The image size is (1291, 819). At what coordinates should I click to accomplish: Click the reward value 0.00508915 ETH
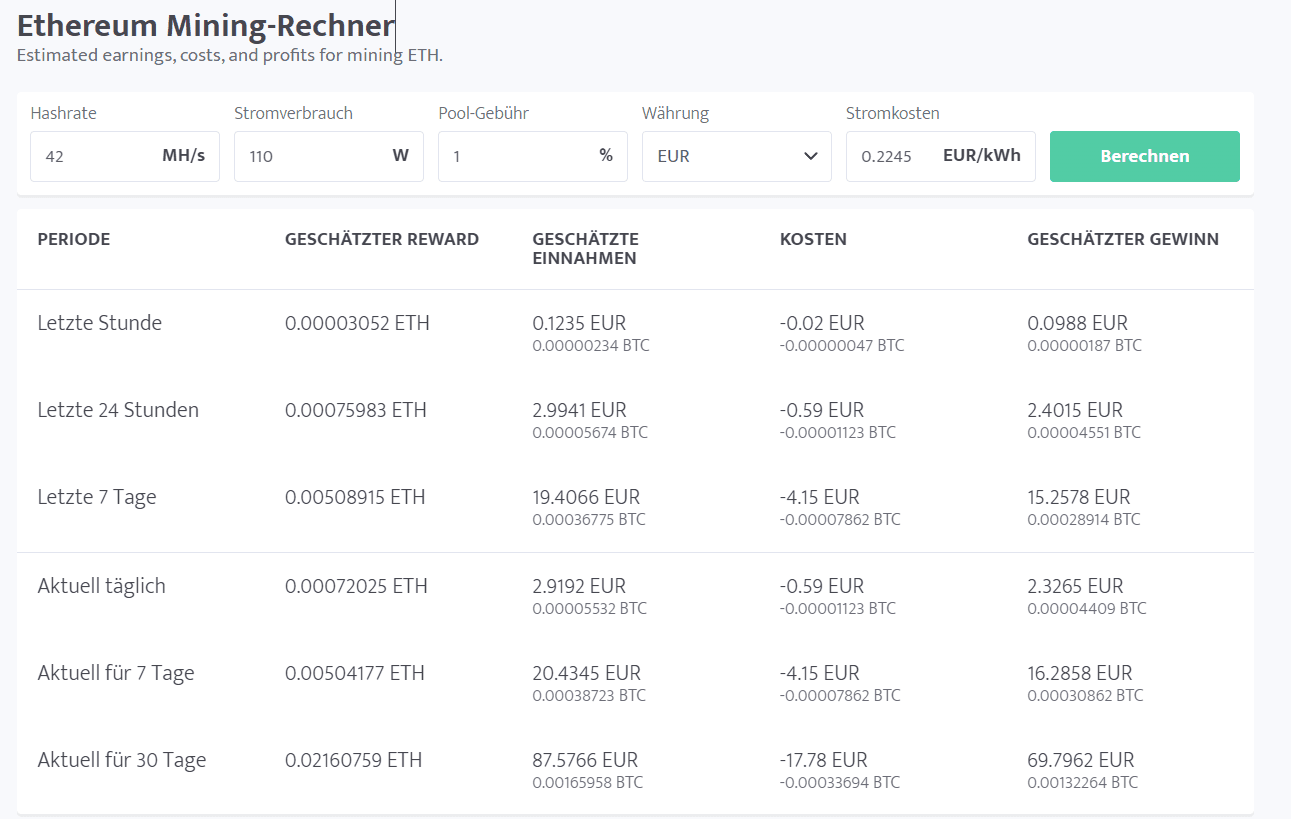355,497
